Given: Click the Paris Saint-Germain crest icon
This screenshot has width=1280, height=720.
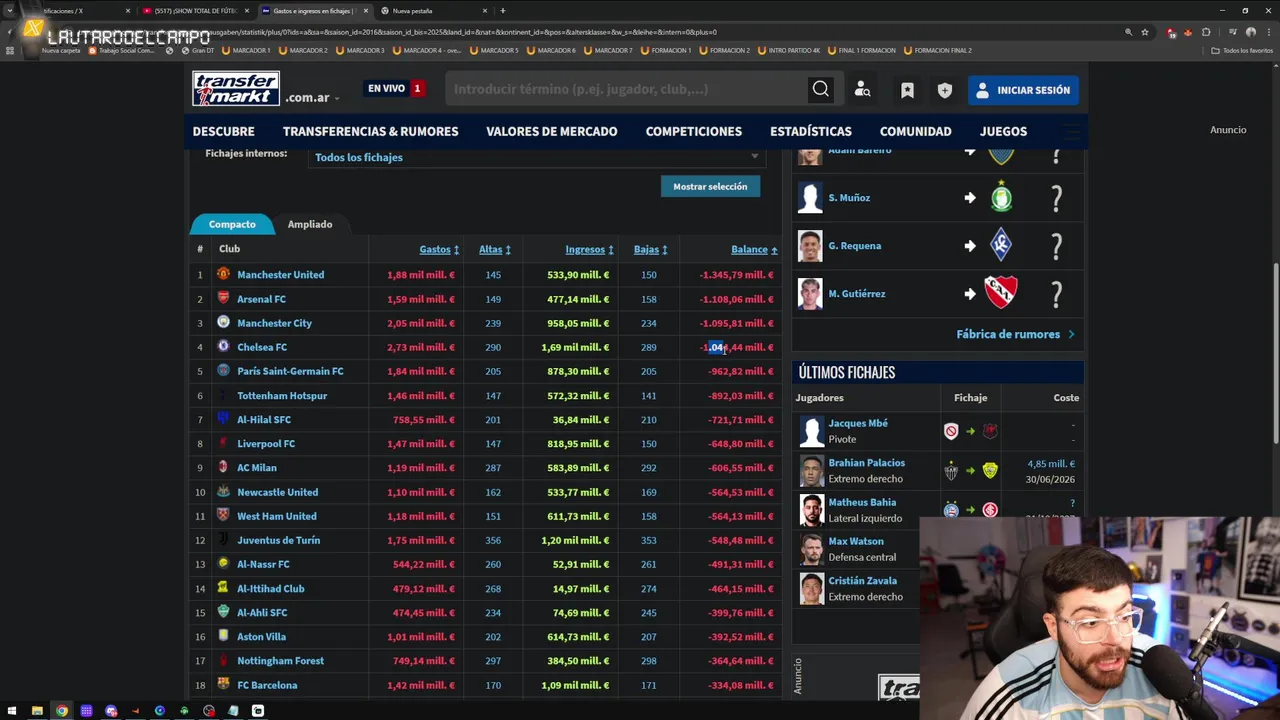Looking at the screenshot, I should 223,370.
